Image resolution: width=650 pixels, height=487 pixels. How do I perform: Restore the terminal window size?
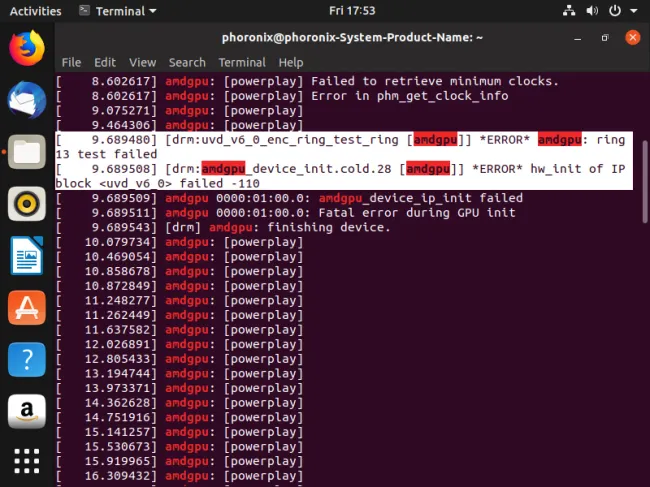(605, 38)
